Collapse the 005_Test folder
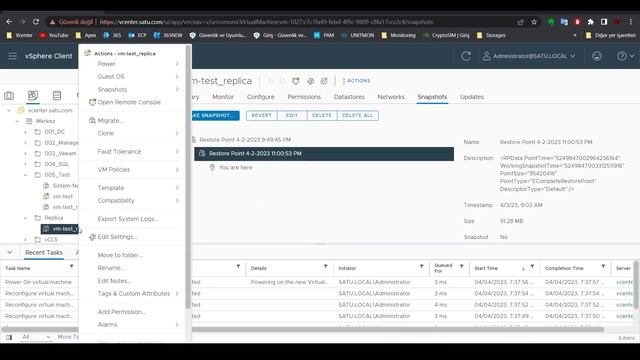 click(x=25, y=175)
